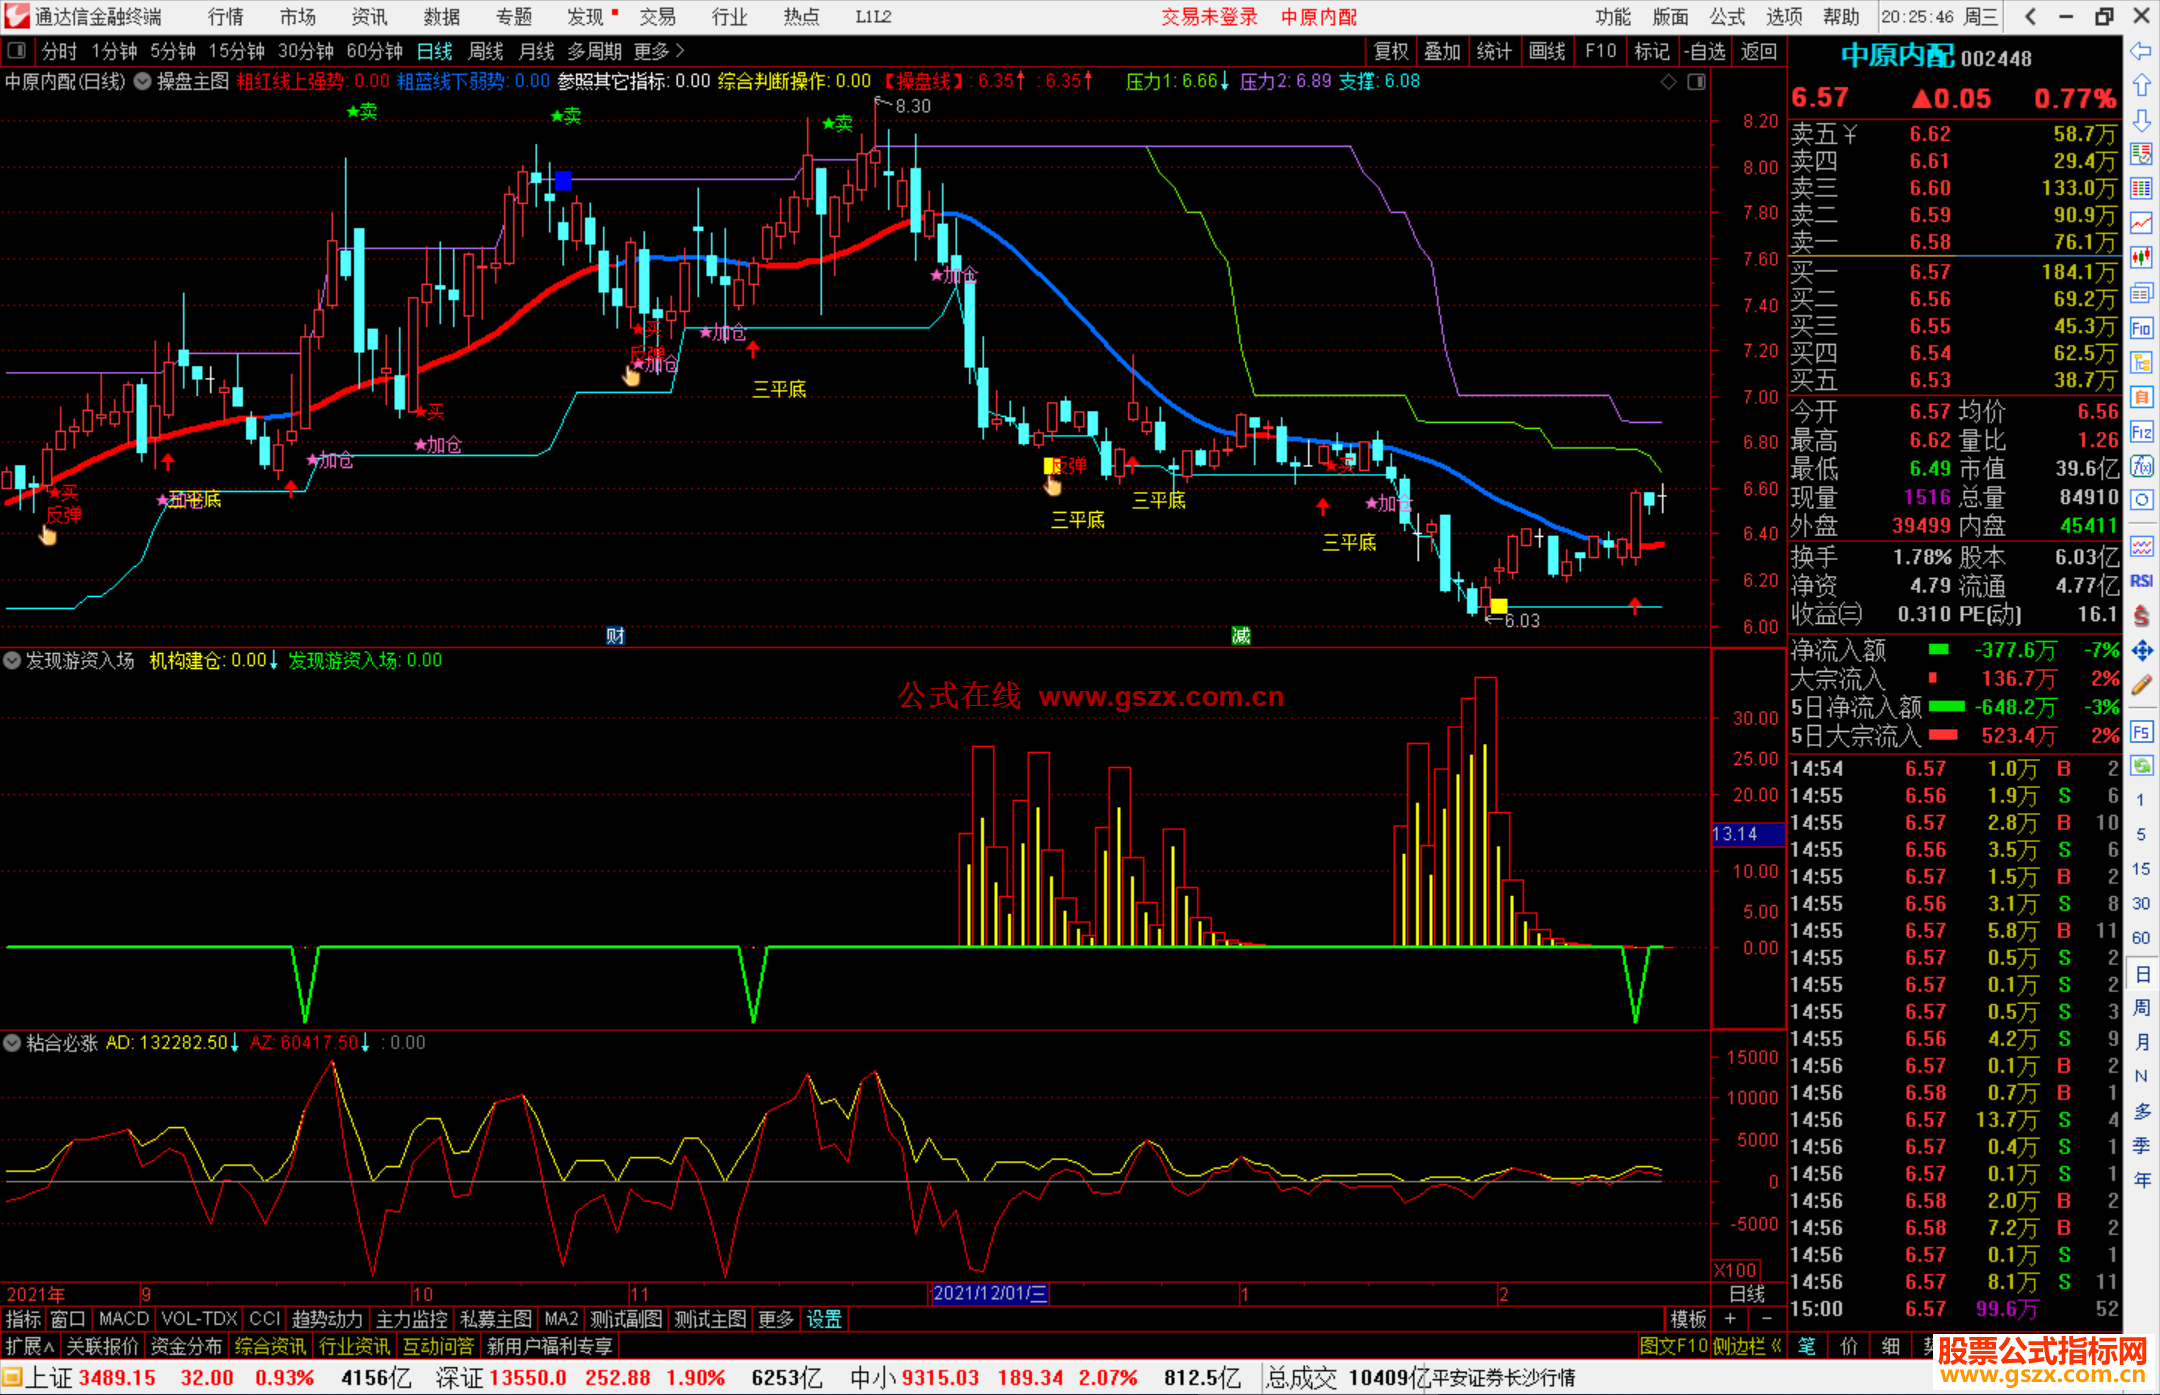
Task: Click the 13.14 value marker on axis
Action: (1747, 834)
